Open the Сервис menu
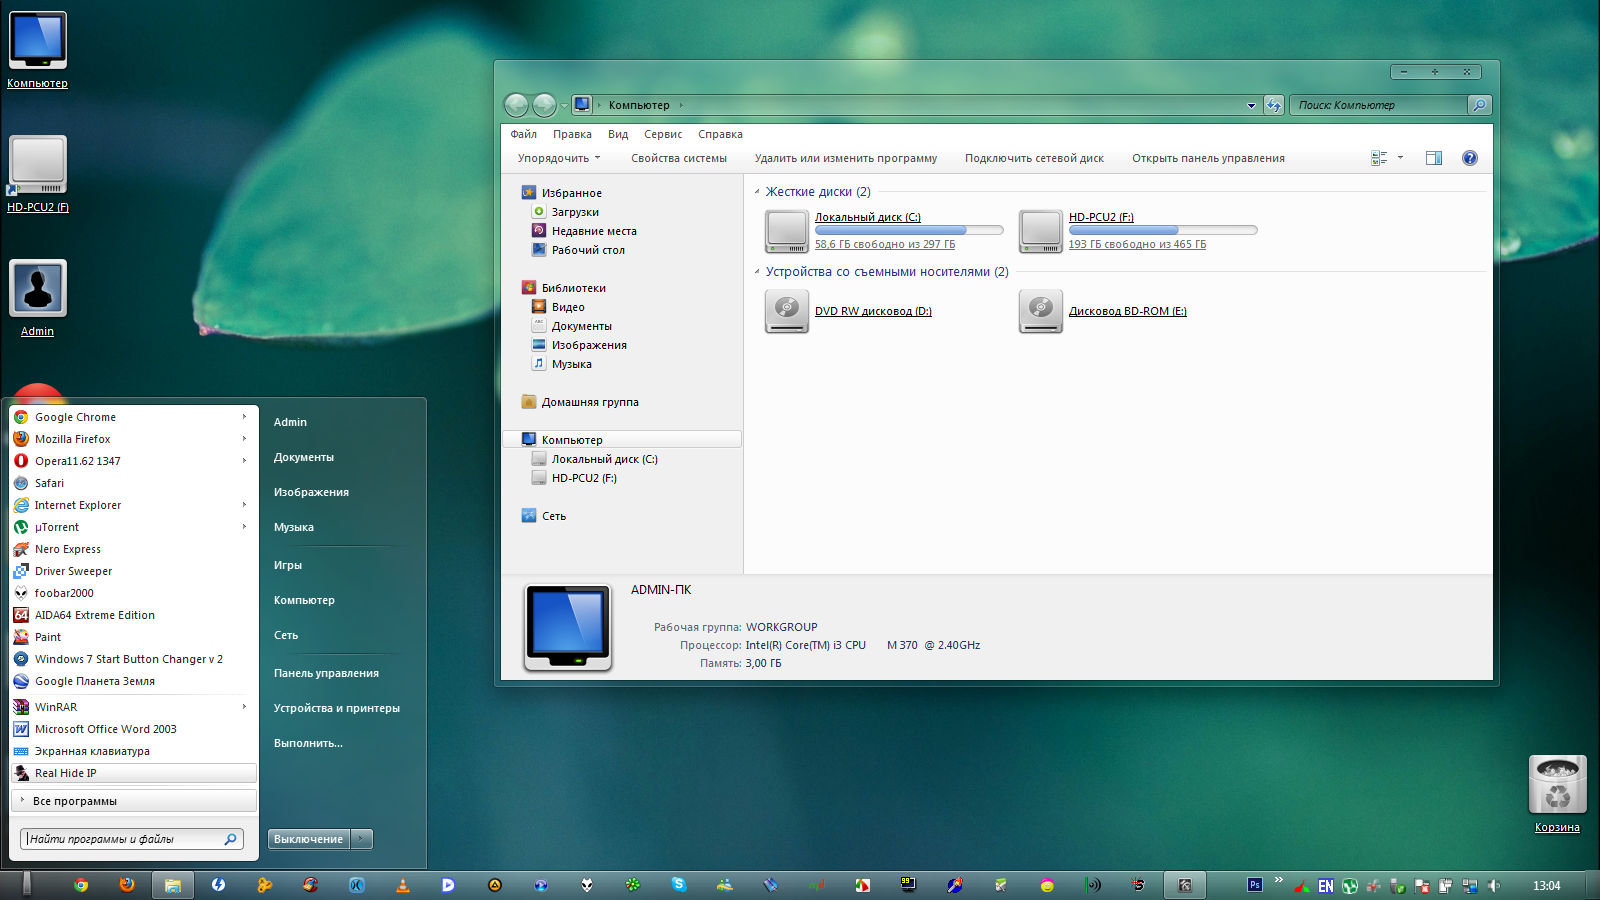This screenshot has height=900, width=1600. point(662,134)
